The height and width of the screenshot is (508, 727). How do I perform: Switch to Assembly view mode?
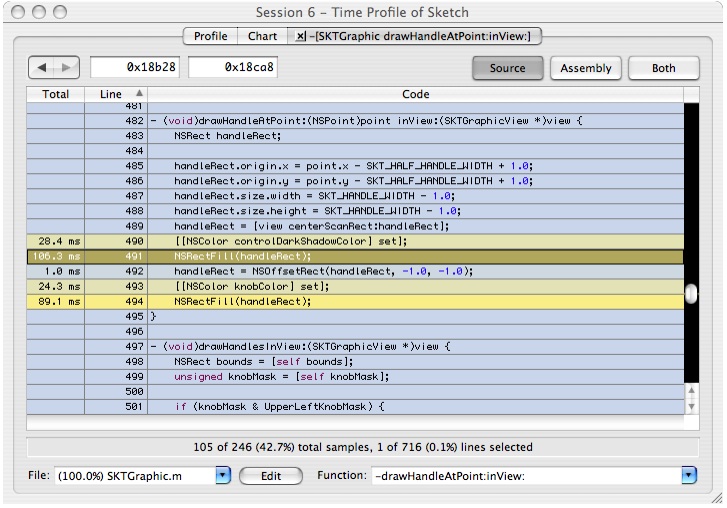pos(586,68)
